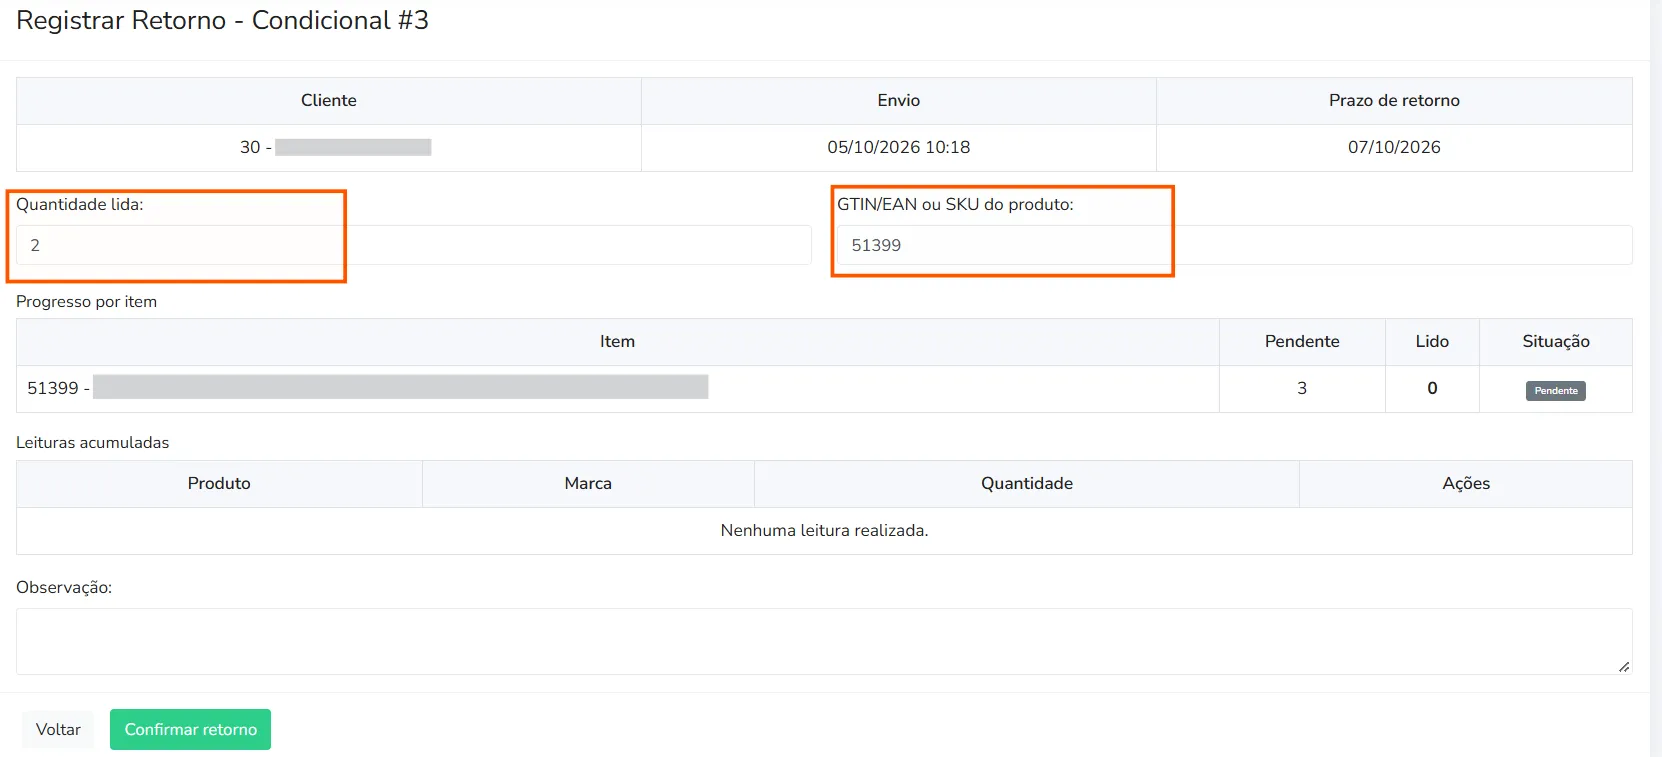Viewport: 1662px width, 757px height.
Task: Click the Leituras acumuladas label
Action: coord(92,443)
